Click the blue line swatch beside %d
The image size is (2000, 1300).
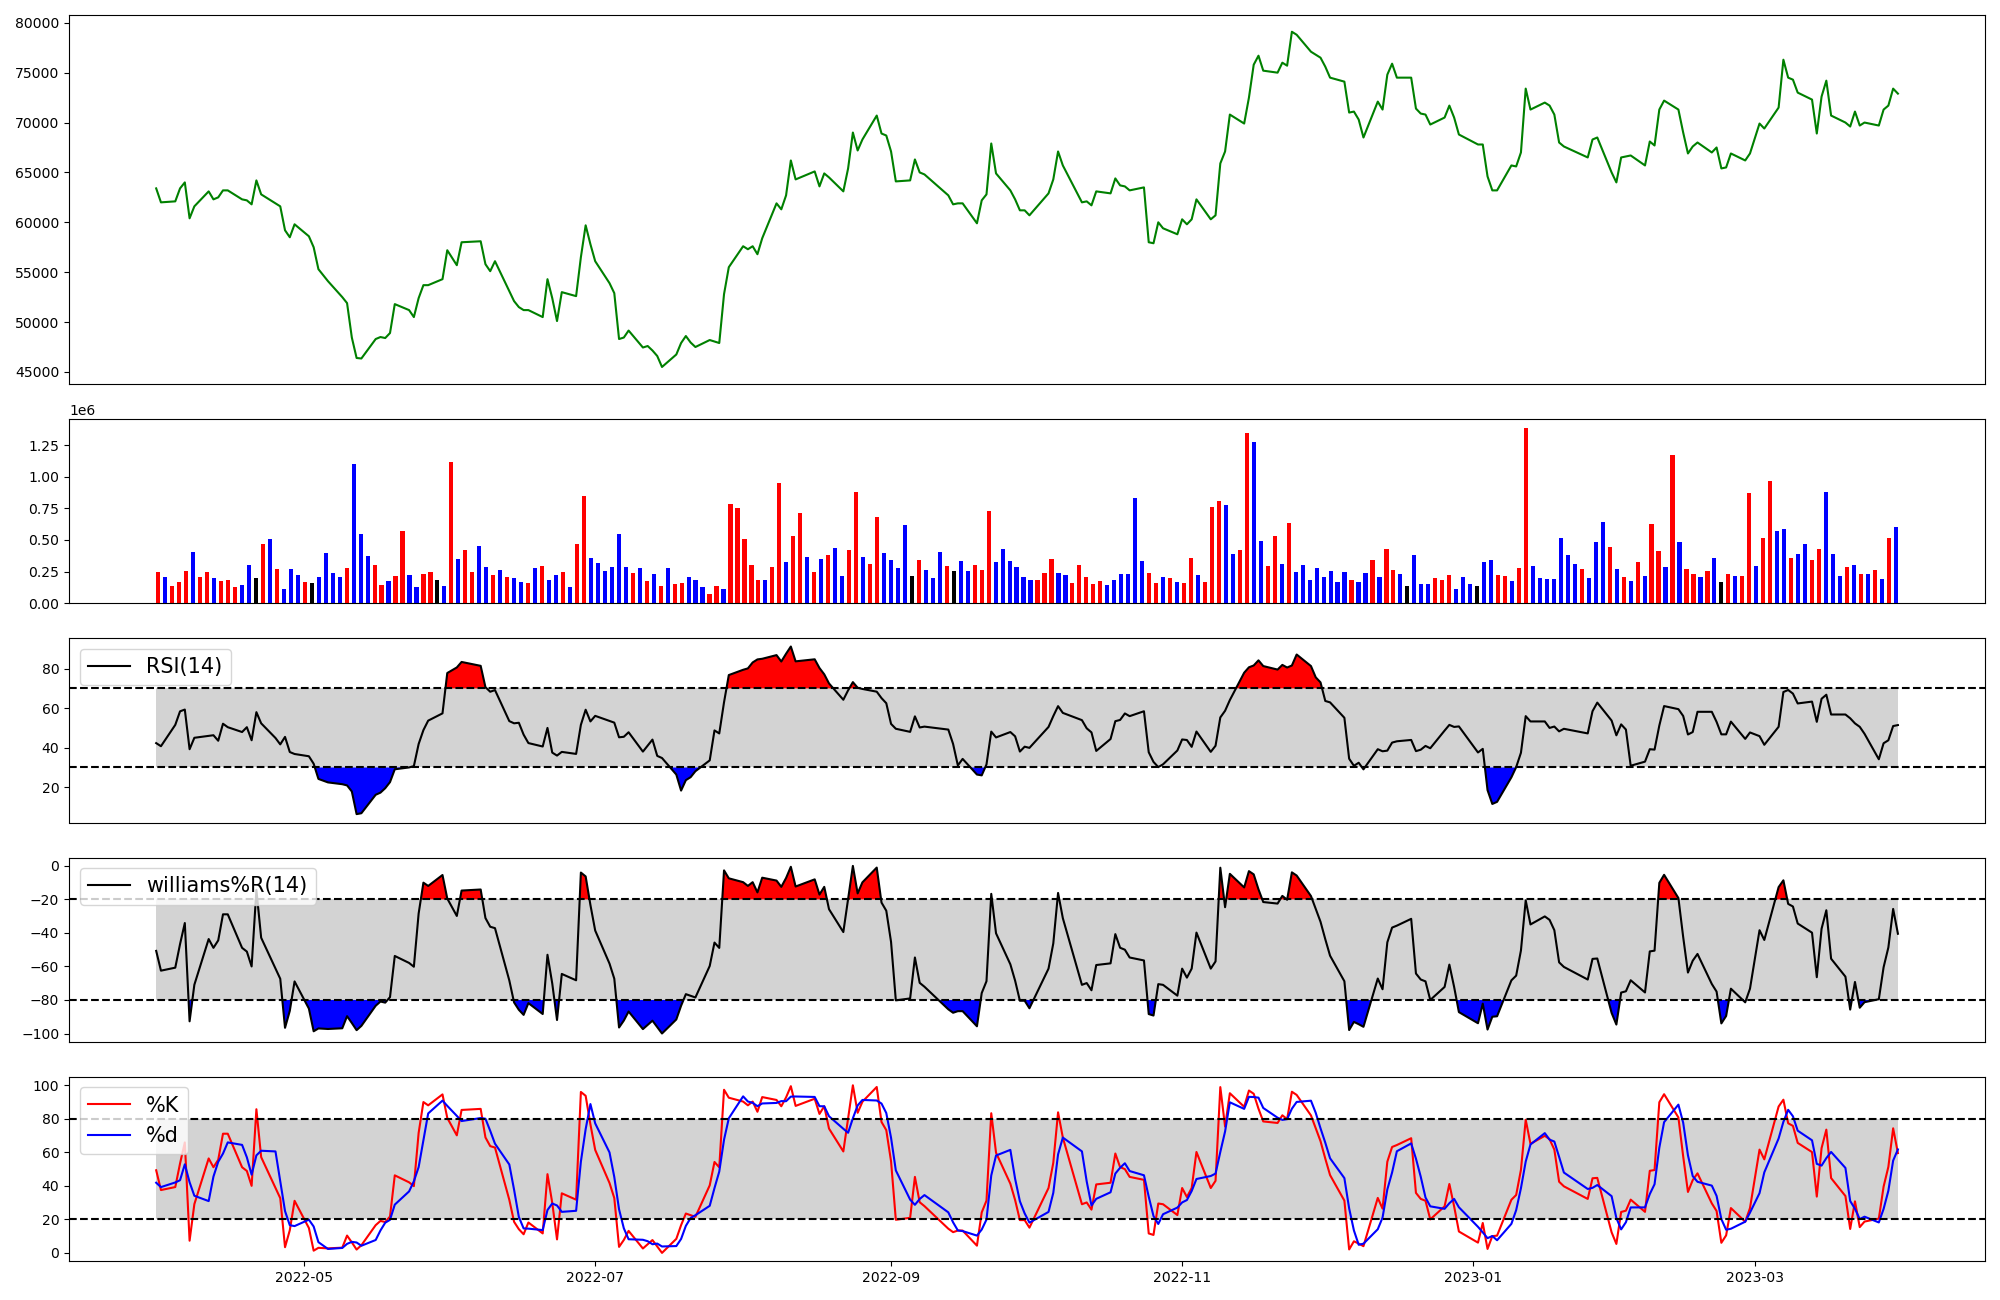109,1135
